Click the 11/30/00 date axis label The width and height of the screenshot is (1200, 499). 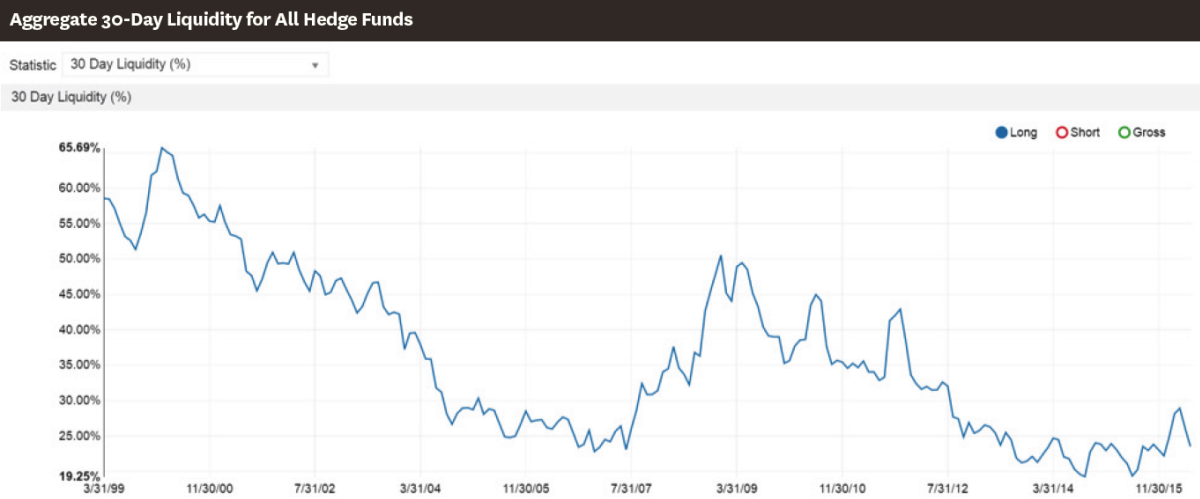[x=210, y=489]
